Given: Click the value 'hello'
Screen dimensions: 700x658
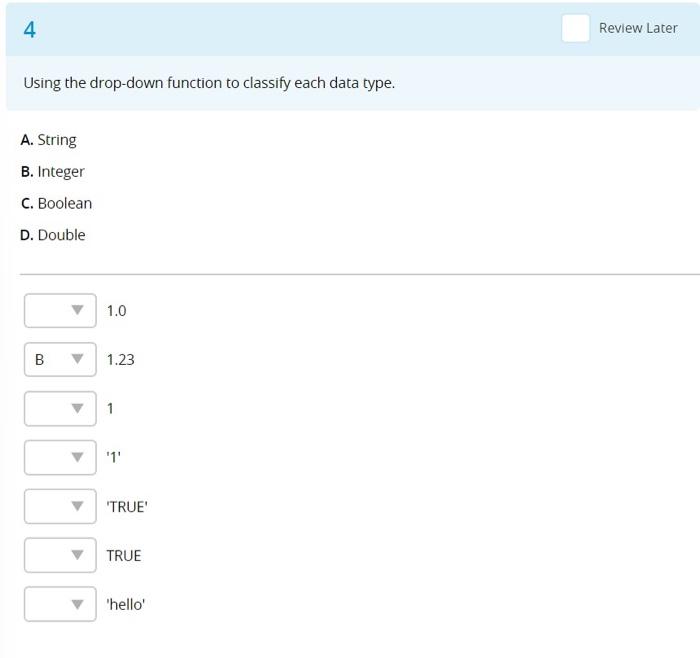Looking at the screenshot, I should pos(125,604).
